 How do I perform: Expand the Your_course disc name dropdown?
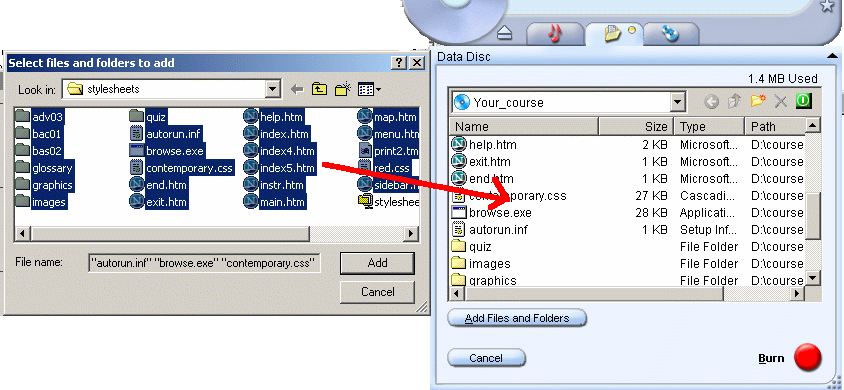(x=677, y=102)
